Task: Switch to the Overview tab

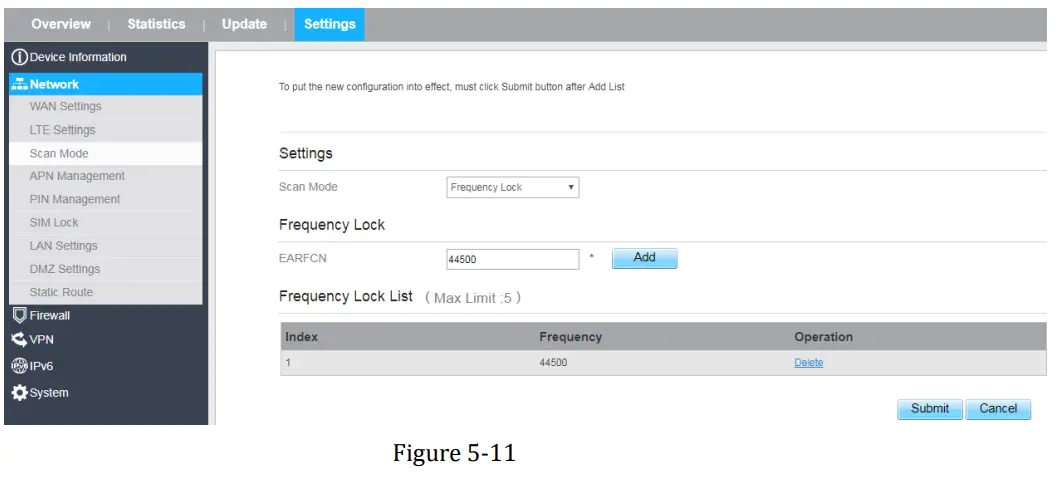Action: coord(61,24)
